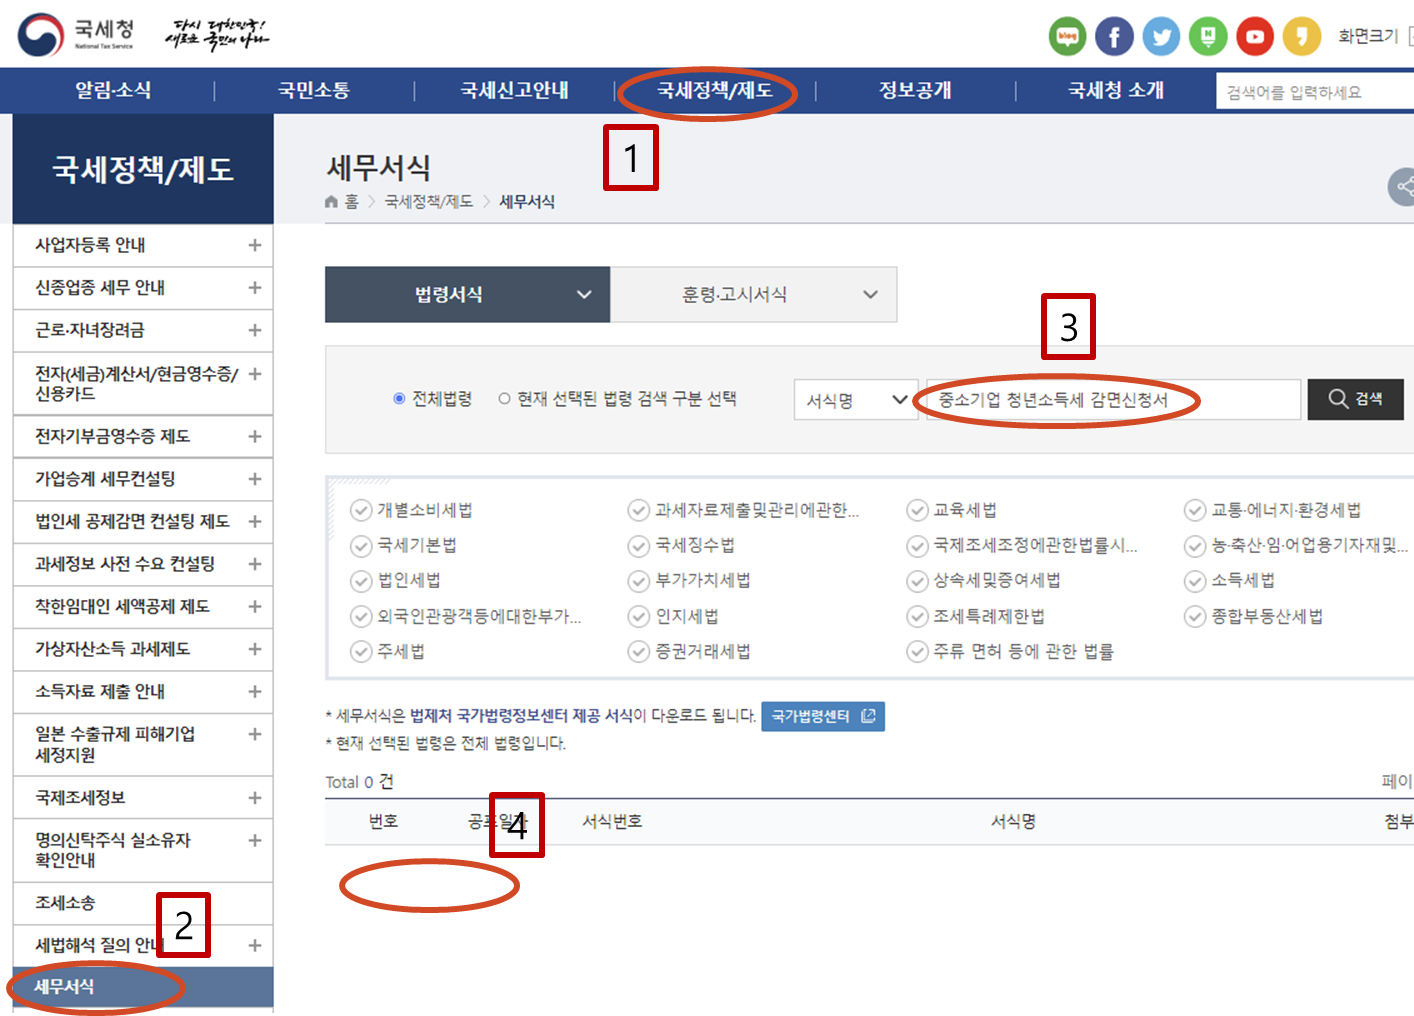This screenshot has width=1414, height=1016.
Task: Select the 현재 선택된 법령 radio button
Action: pos(504,397)
